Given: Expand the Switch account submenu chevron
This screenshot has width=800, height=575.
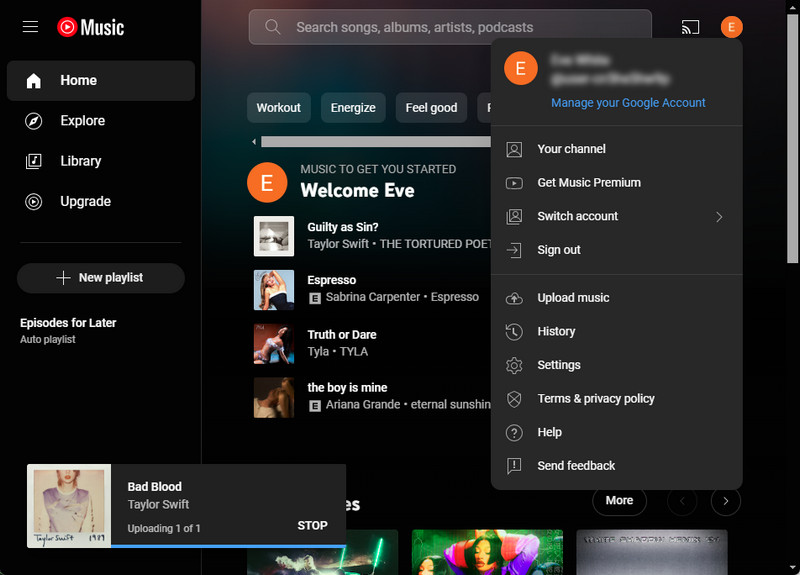Looking at the screenshot, I should 719,217.
